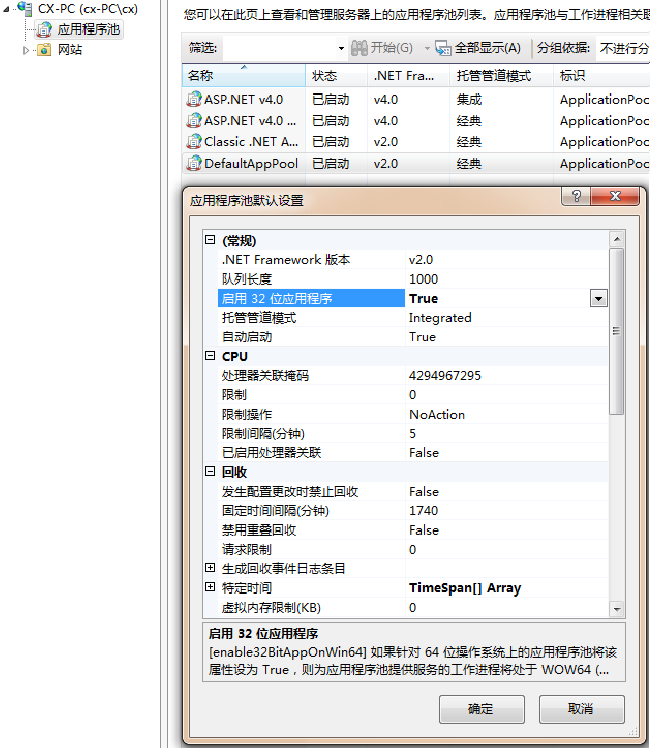The height and width of the screenshot is (748, 650).
Task: Collapse the 回收 property group
Action: pyautogui.click(x=210, y=471)
